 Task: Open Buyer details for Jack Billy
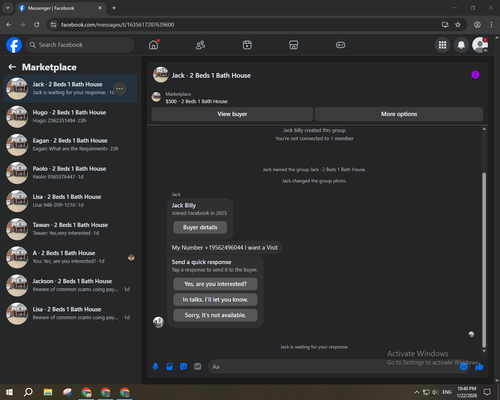(200, 227)
